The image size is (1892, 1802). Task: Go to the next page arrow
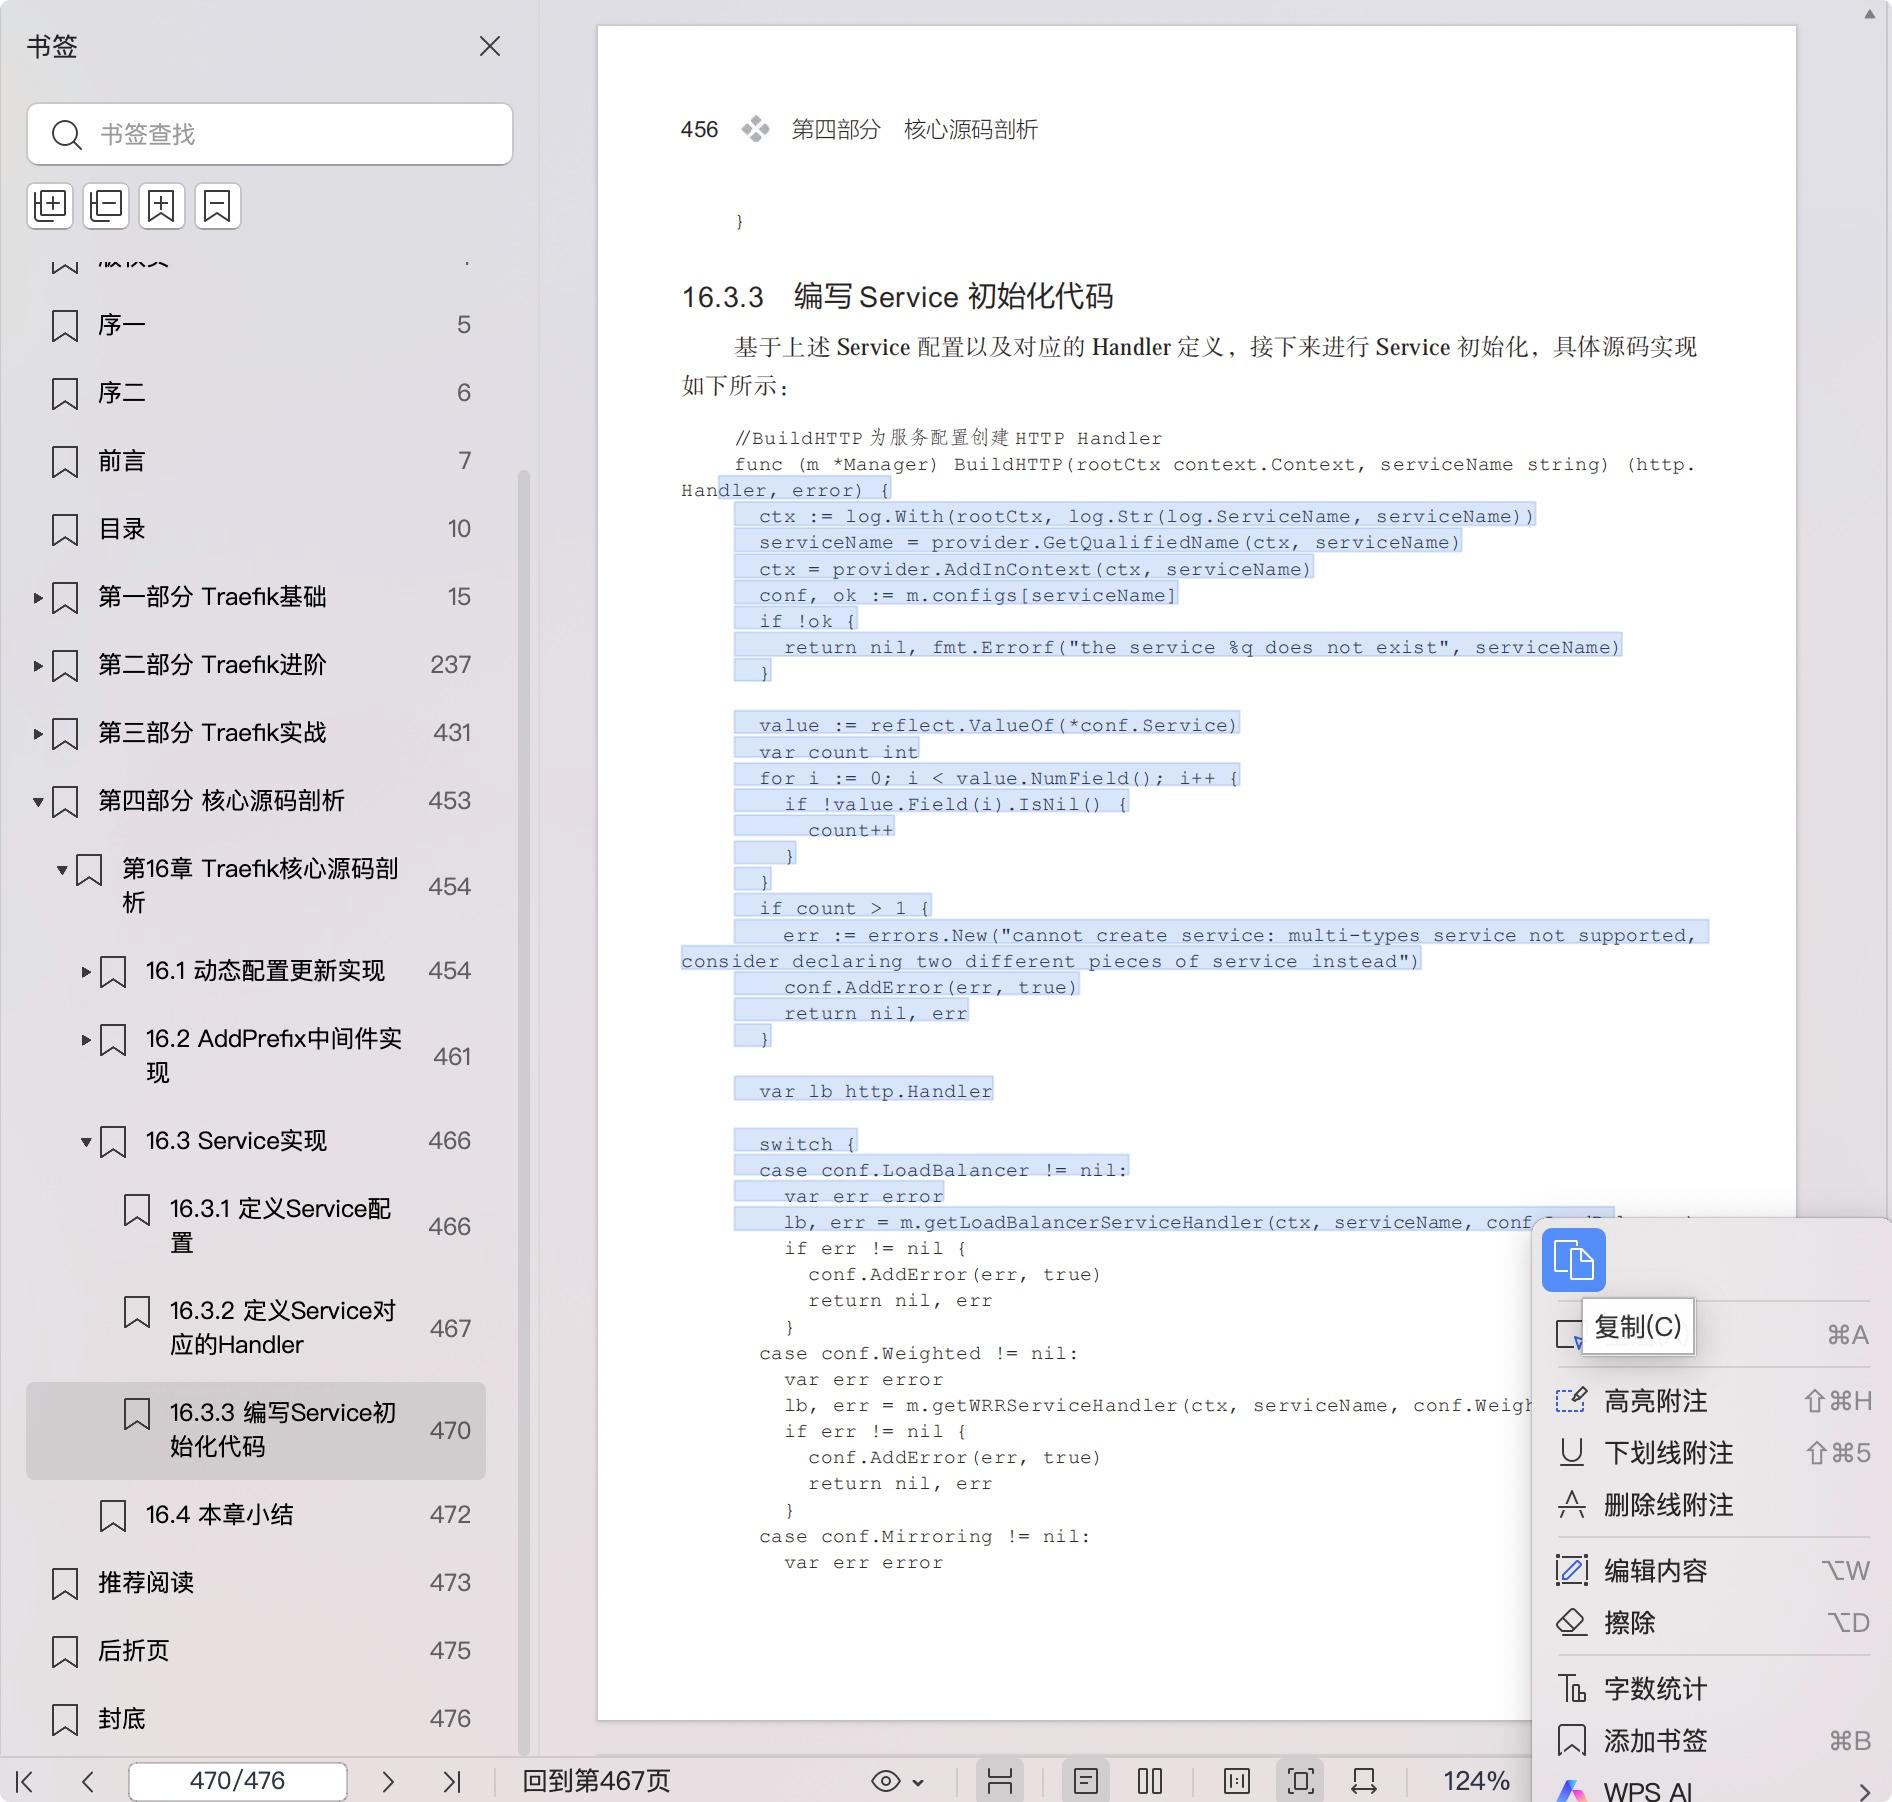pos(388,1781)
